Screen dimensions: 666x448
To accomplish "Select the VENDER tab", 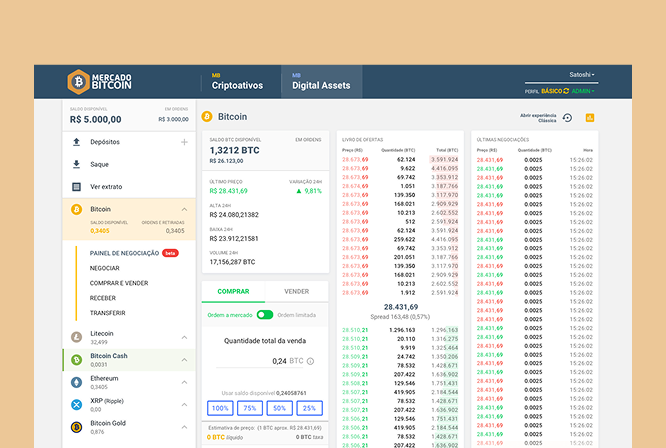I will pyautogui.click(x=296, y=291).
